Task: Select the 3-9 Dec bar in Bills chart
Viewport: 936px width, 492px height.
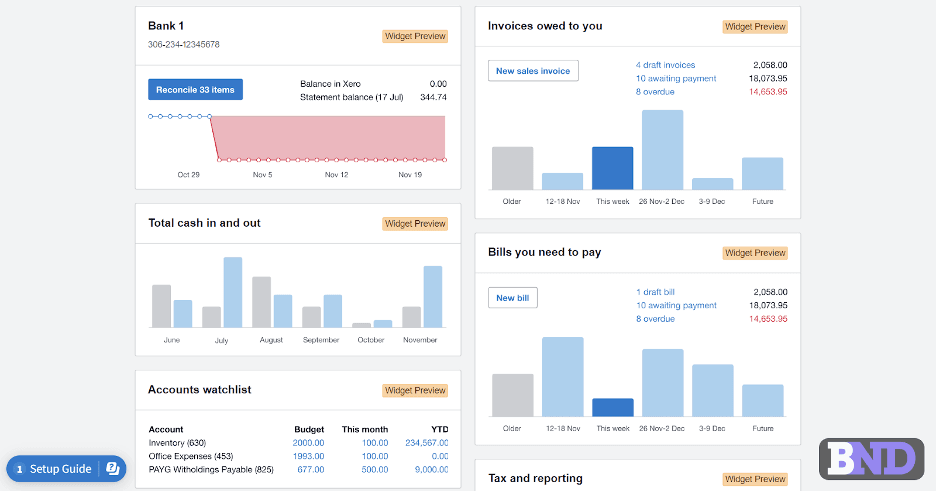Action: [713, 390]
